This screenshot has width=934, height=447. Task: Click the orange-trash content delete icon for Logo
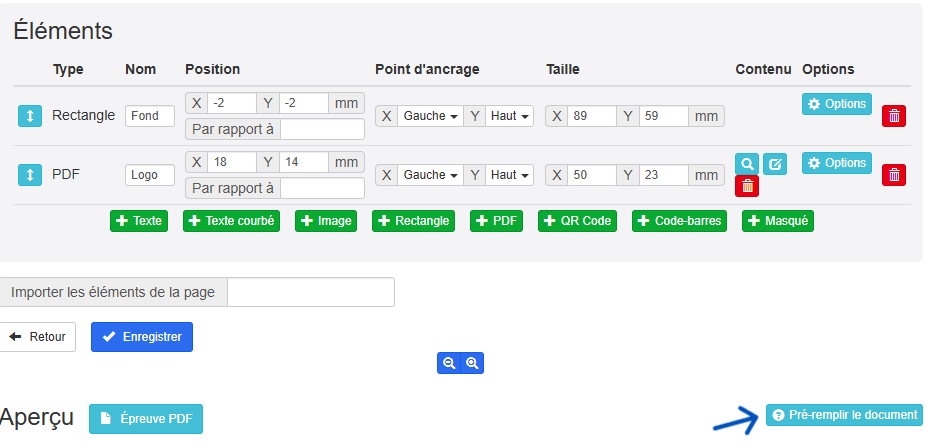(746, 186)
